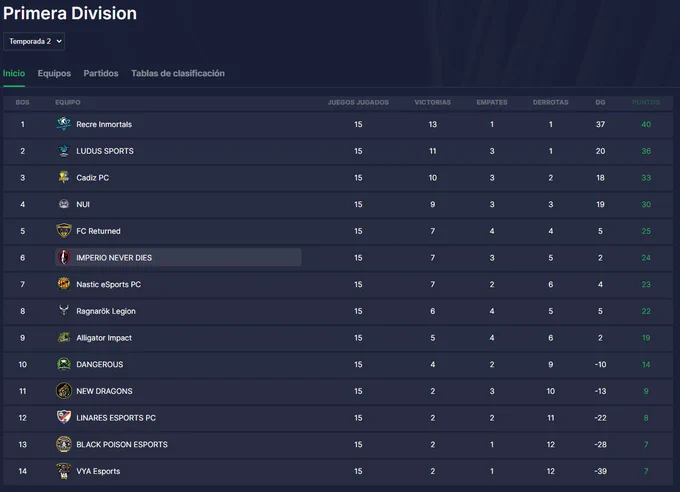680x492 pixels.
Task: Click Recre Inmortals victories value 13
Action: [432, 125]
